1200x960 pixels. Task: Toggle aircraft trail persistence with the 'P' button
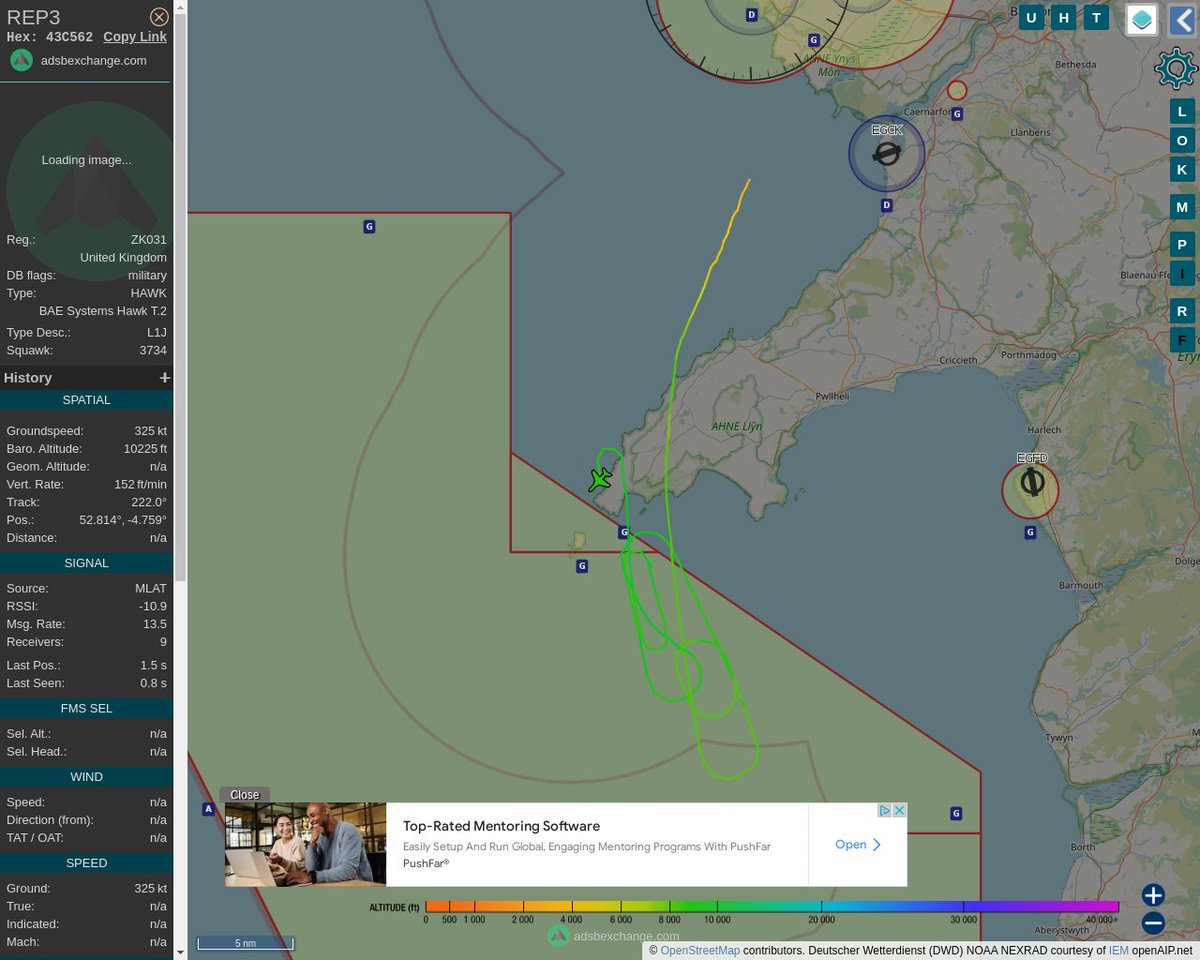click(1181, 244)
